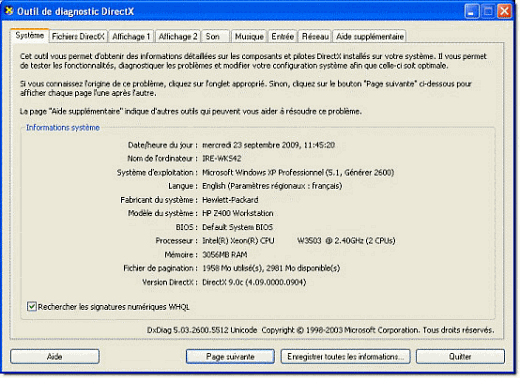Click the 'Fichier de pagination :' label
Image resolution: width=520 pixels, height=378 pixels.
(160, 268)
